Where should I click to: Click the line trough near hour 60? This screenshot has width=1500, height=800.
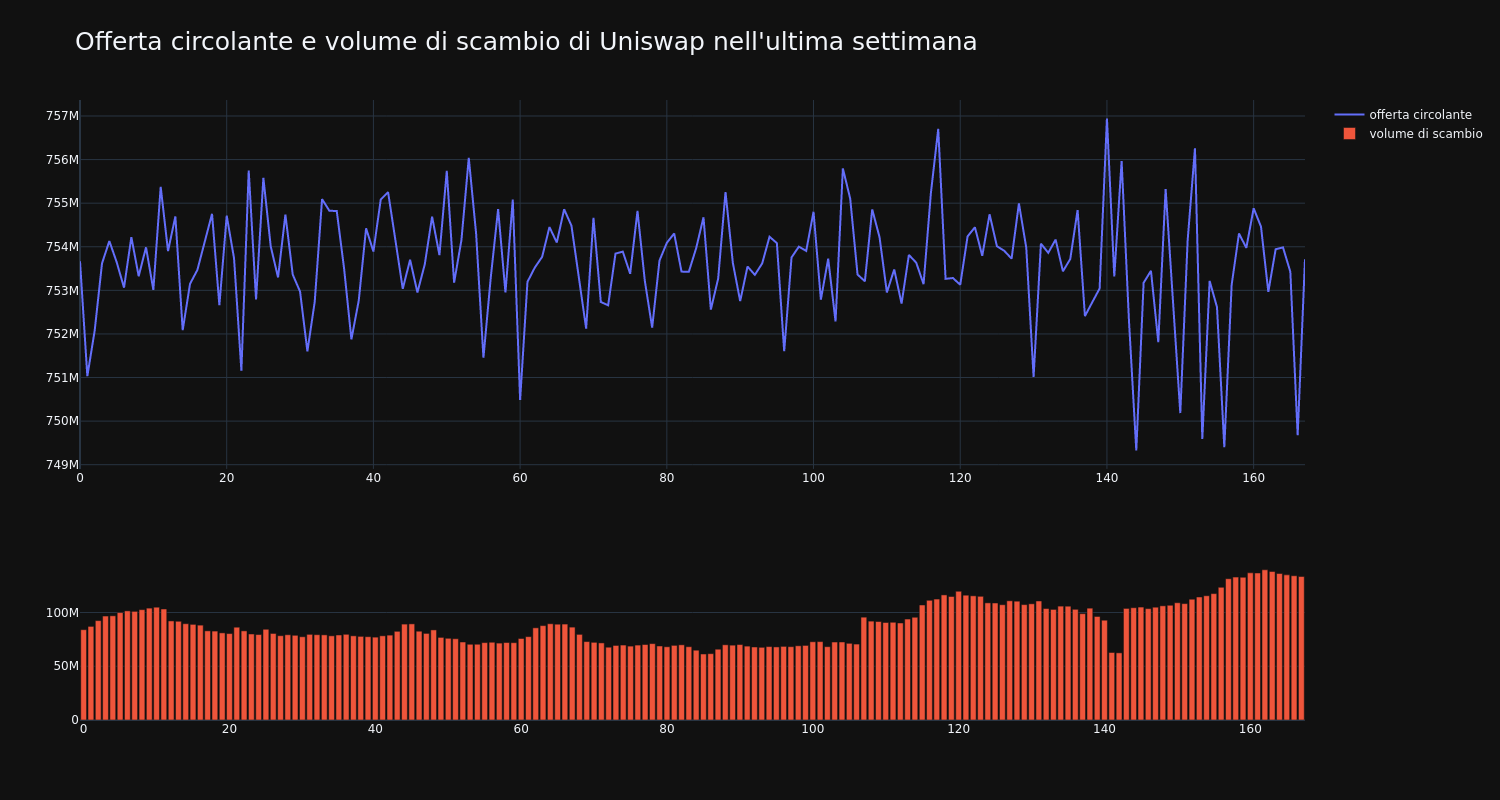tap(520, 399)
